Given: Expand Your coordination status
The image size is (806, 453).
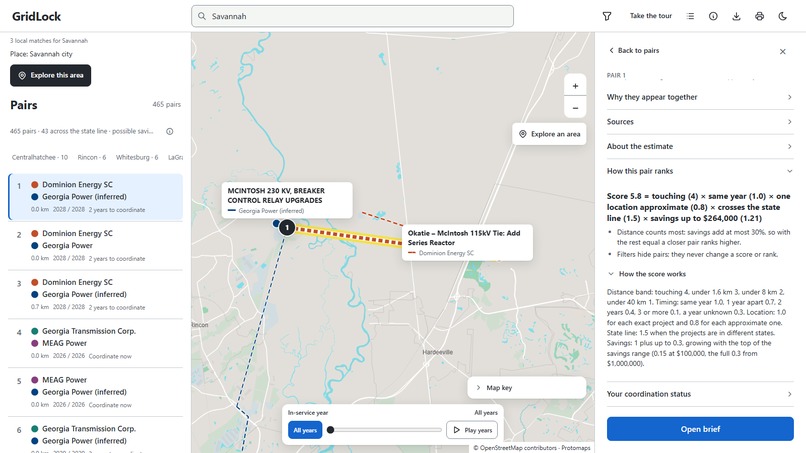Looking at the screenshot, I should tap(700, 394).
